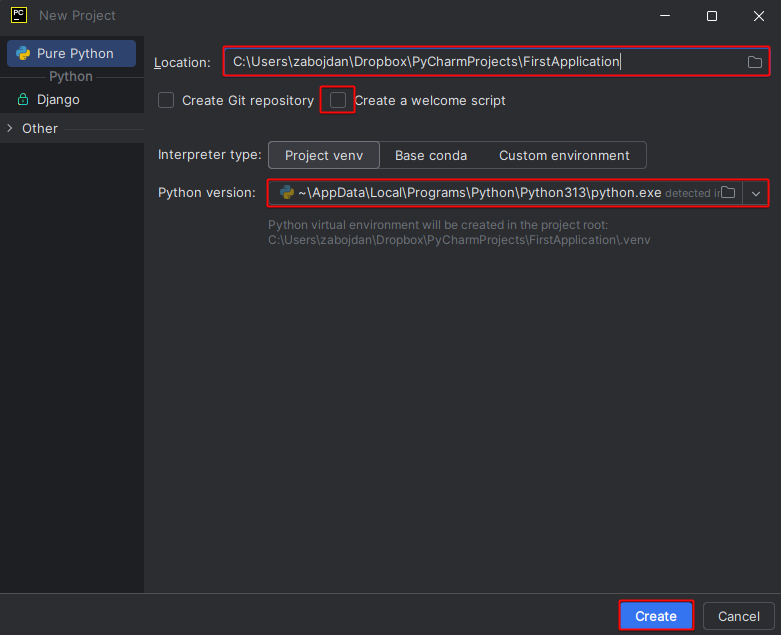781x635 pixels.
Task: Maximize the New Project window
Action: point(711,16)
